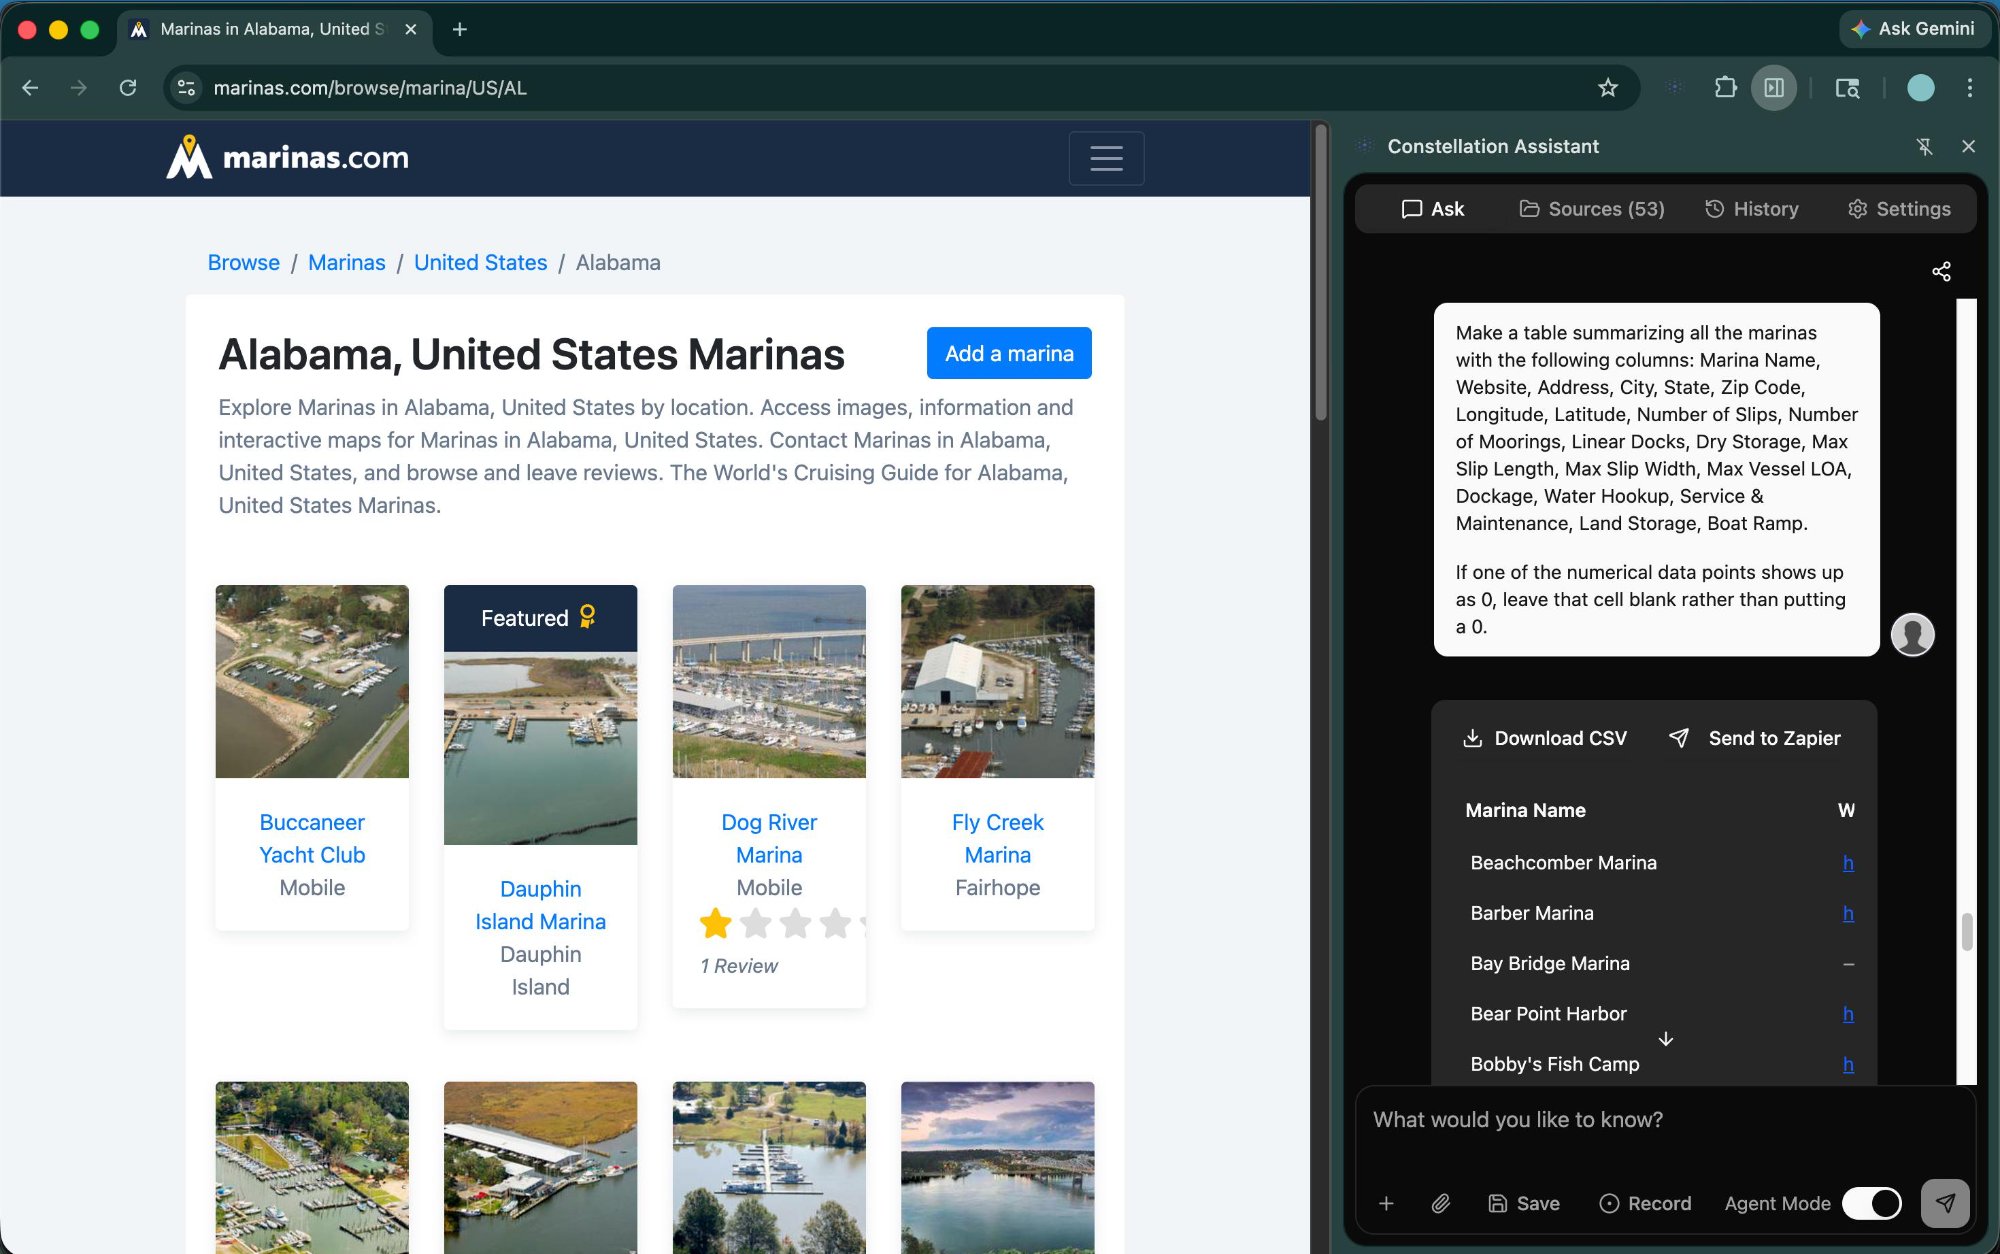
Task: Click the 1 Review text under Dog River
Action: [x=738, y=966]
